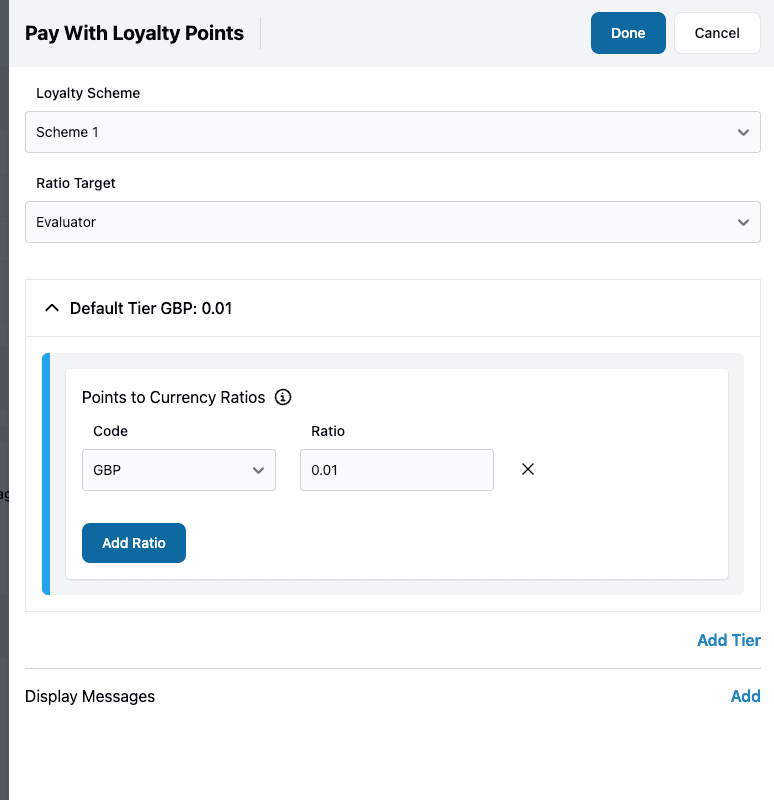
Task: Select the Pay With Loyalty Points header
Action: pos(134,33)
